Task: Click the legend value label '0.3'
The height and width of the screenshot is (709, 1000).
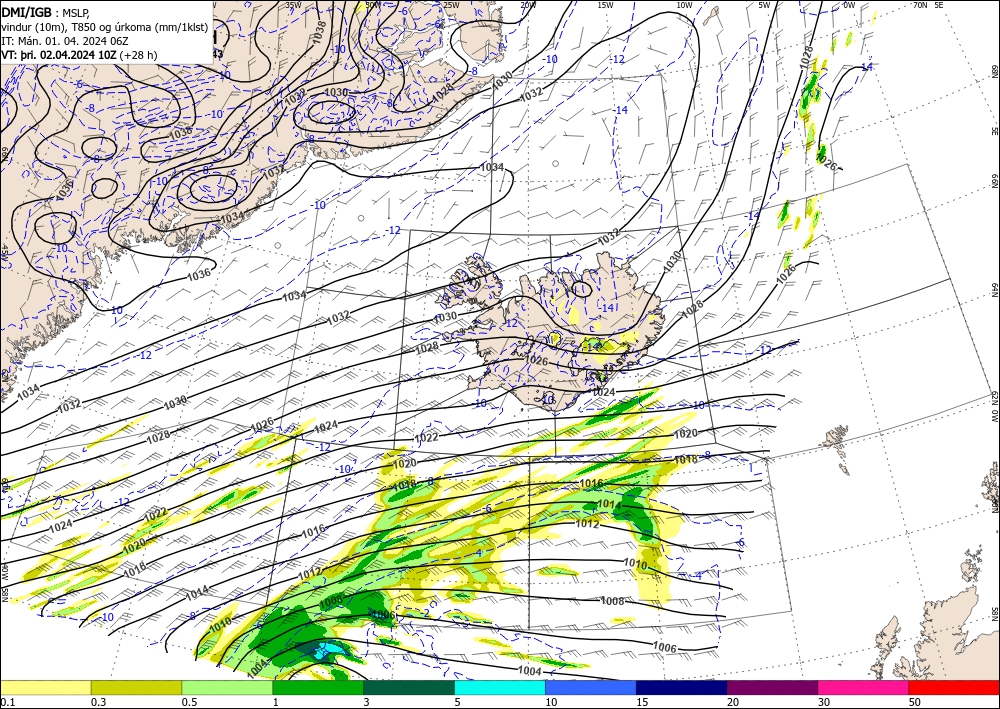Action: [98, 702]
